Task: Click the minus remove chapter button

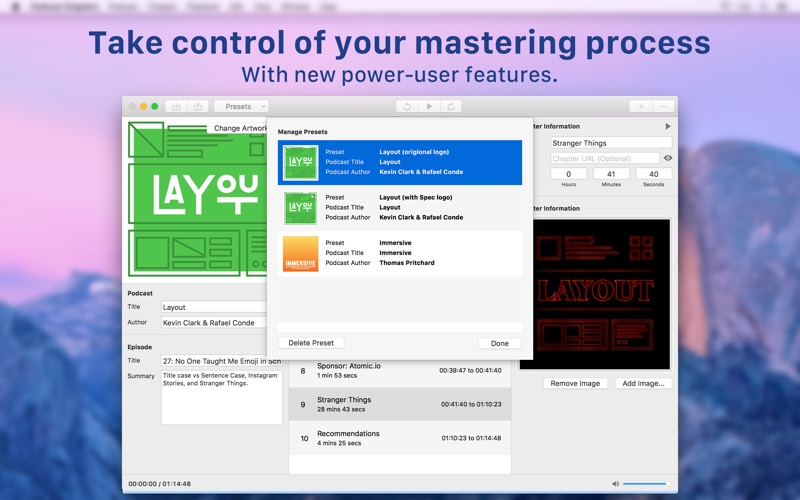Action: pos(663,107)
